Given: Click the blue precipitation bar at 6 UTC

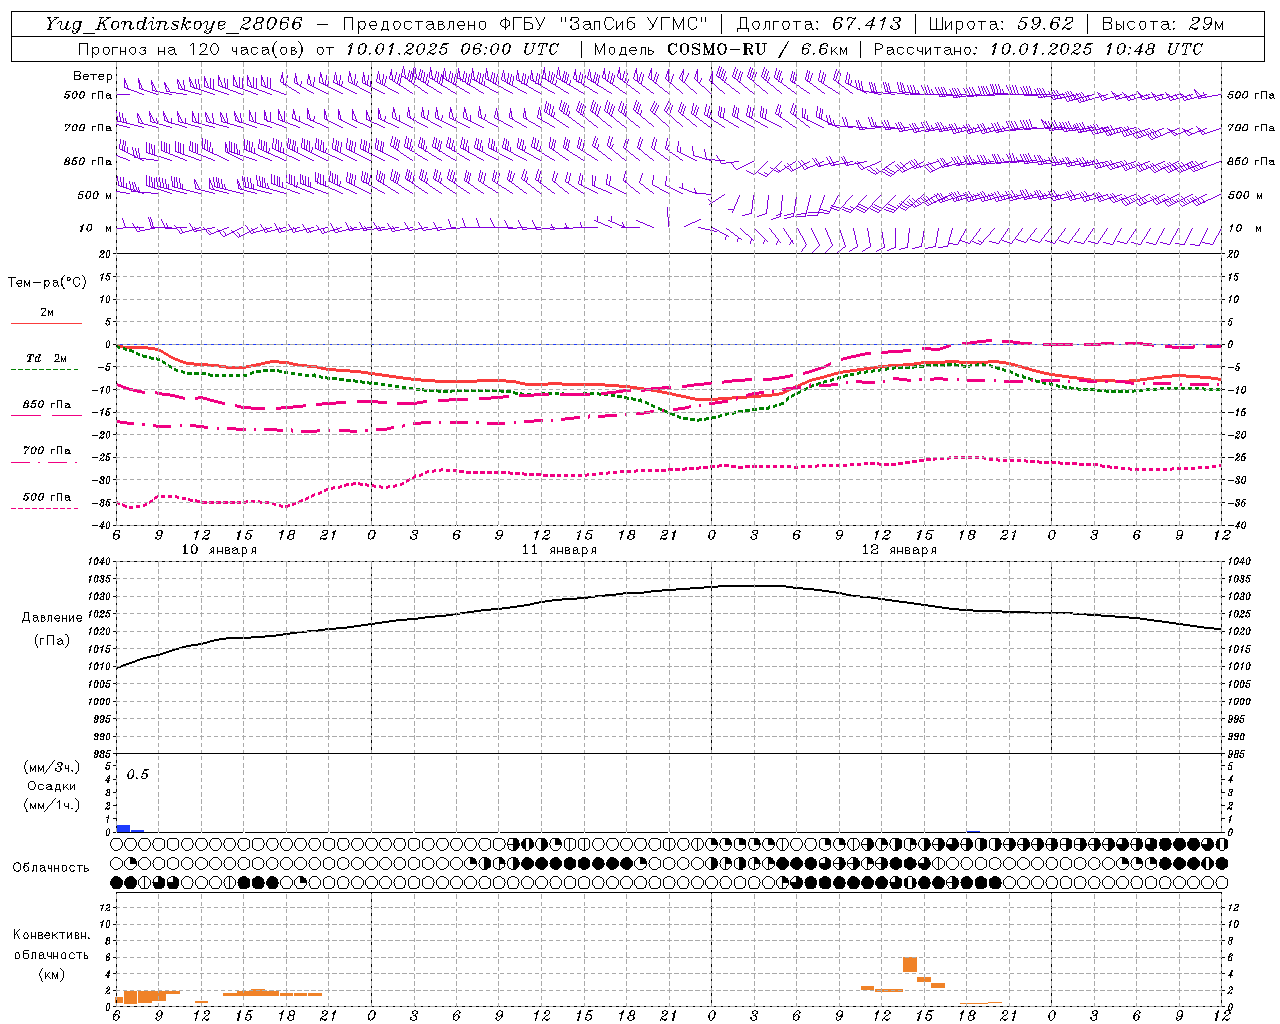Looking at the screenshot, I should pyautogui.click(x=123, y=829).
